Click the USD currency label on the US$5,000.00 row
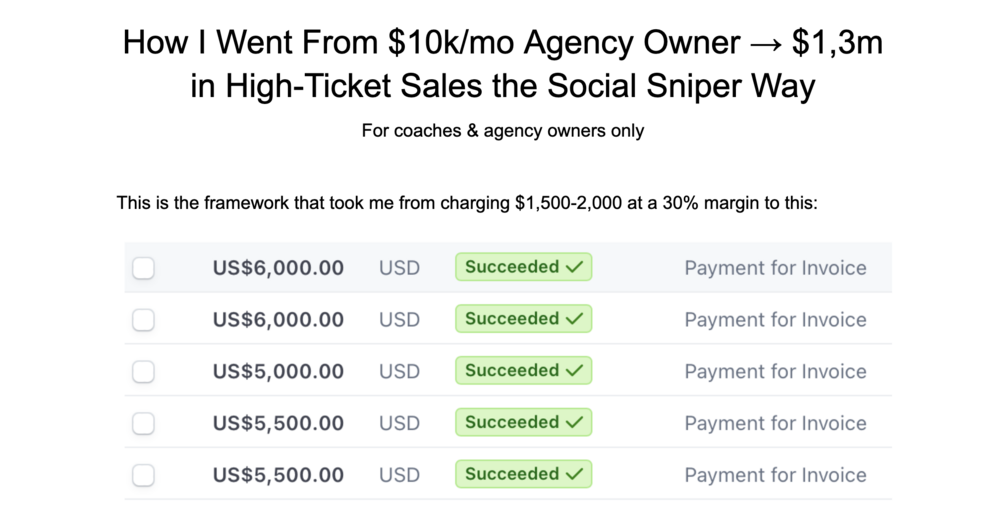 click(399, 371)
